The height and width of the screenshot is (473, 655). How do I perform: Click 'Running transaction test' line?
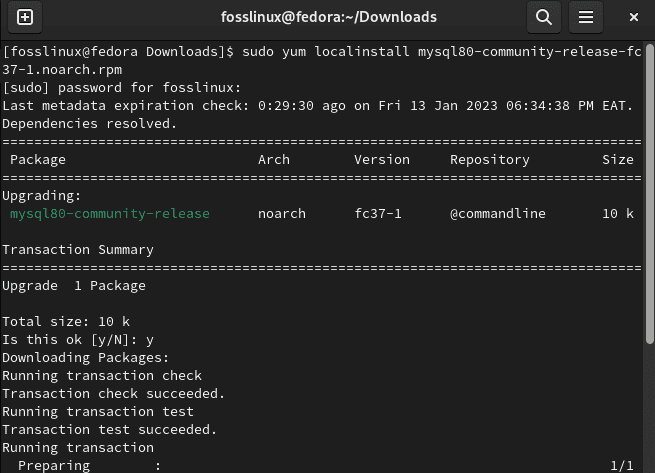pos(98,412)
